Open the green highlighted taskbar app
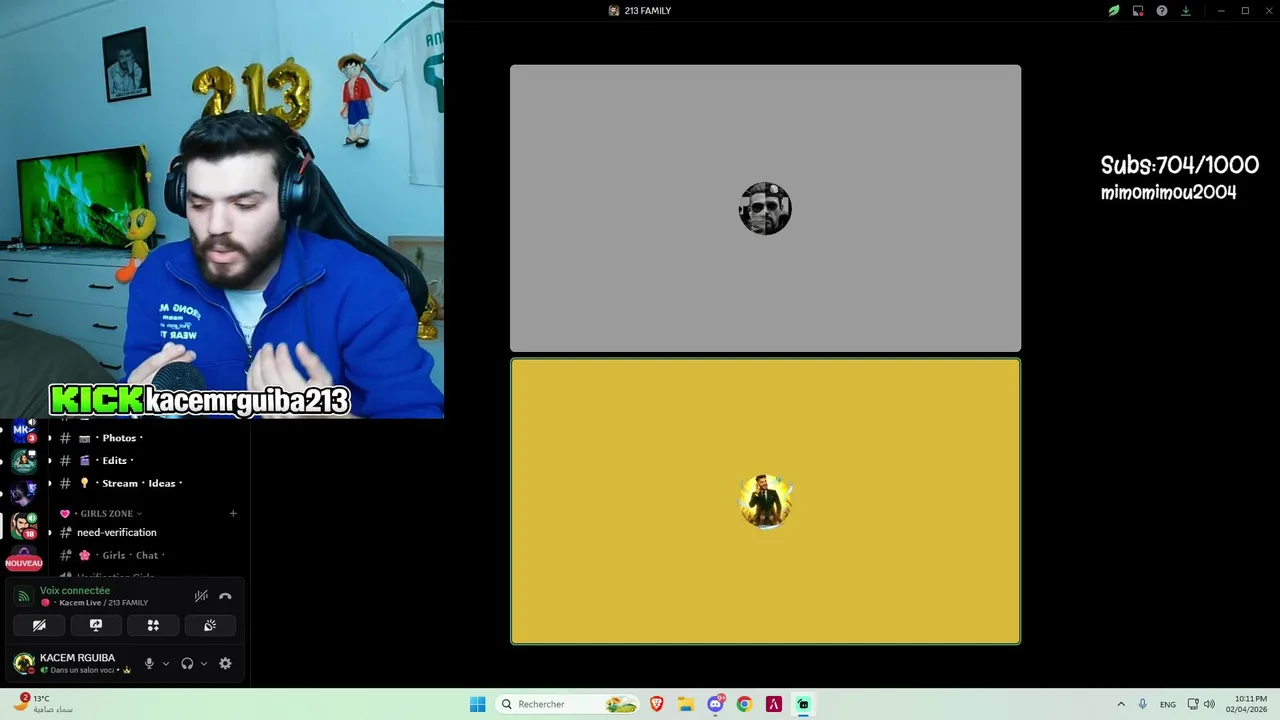This screenshot has width=1280, height=720. (803, 704)
